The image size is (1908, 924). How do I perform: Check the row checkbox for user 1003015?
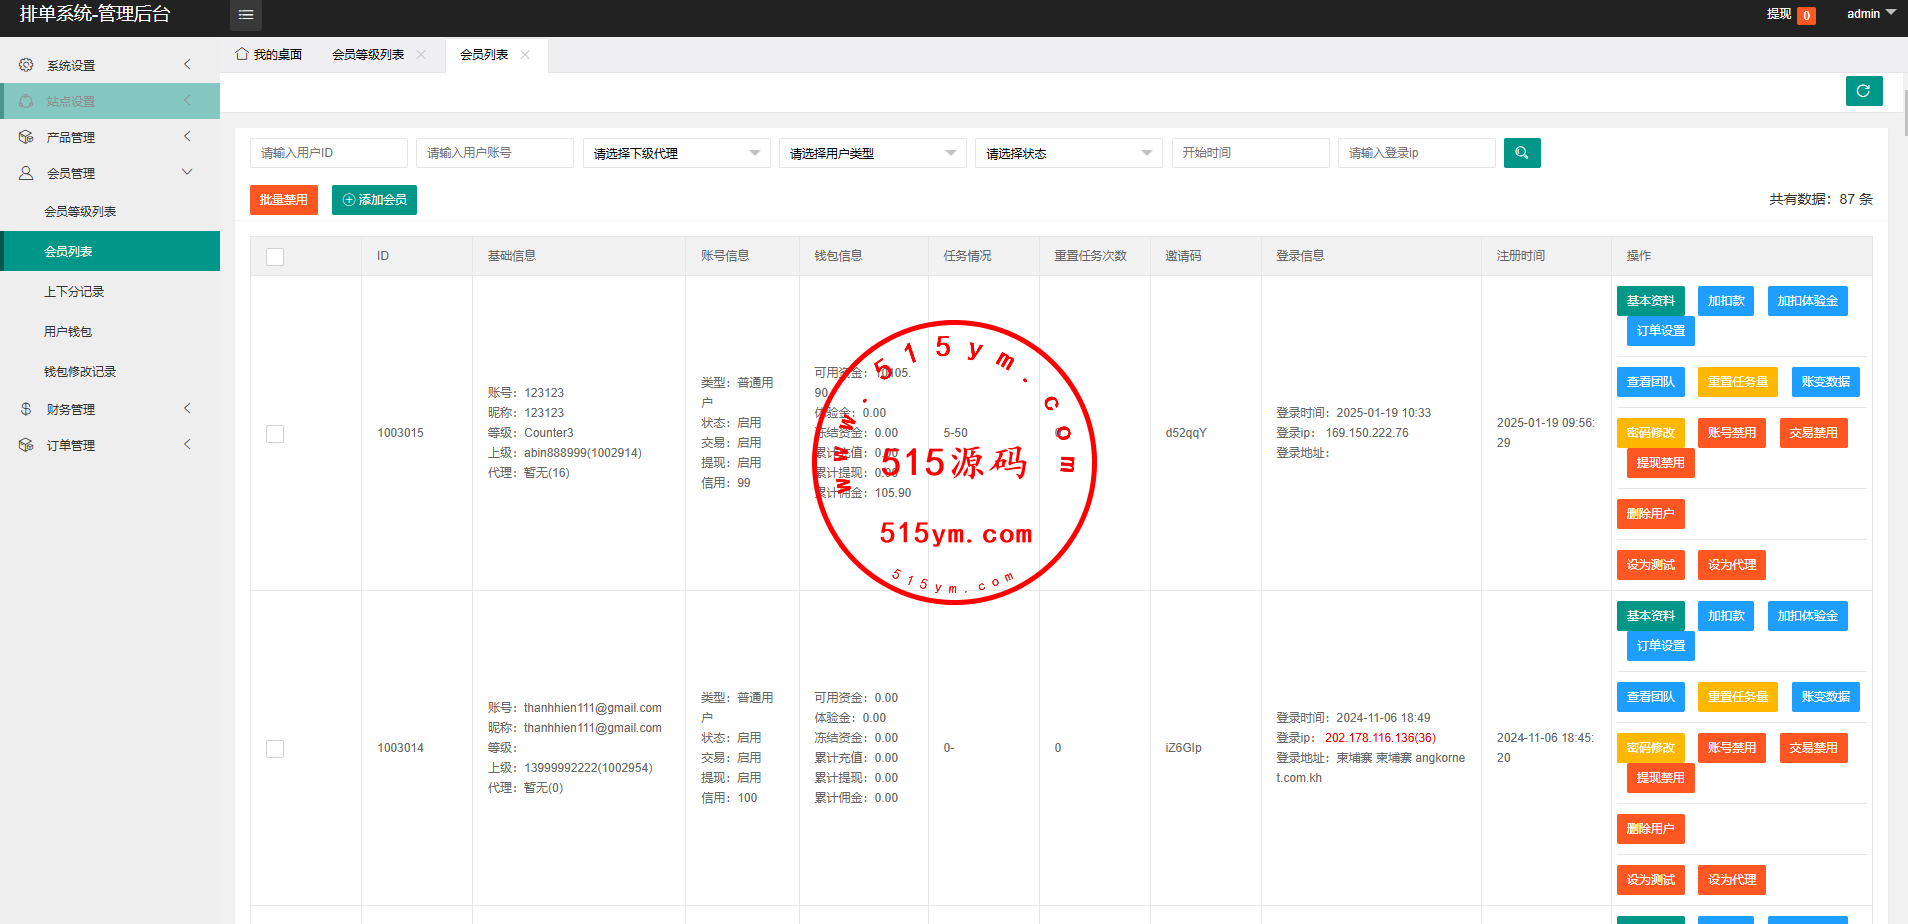click(x=275, y=434)
